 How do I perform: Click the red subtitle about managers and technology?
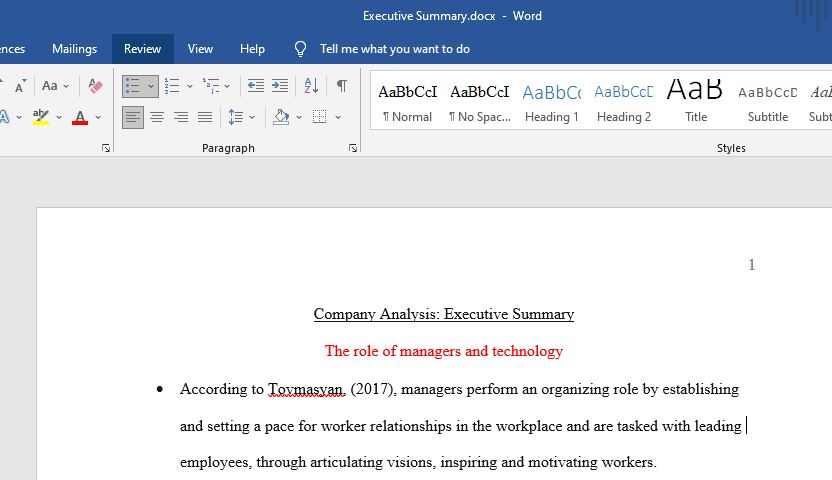coord(444,351)
